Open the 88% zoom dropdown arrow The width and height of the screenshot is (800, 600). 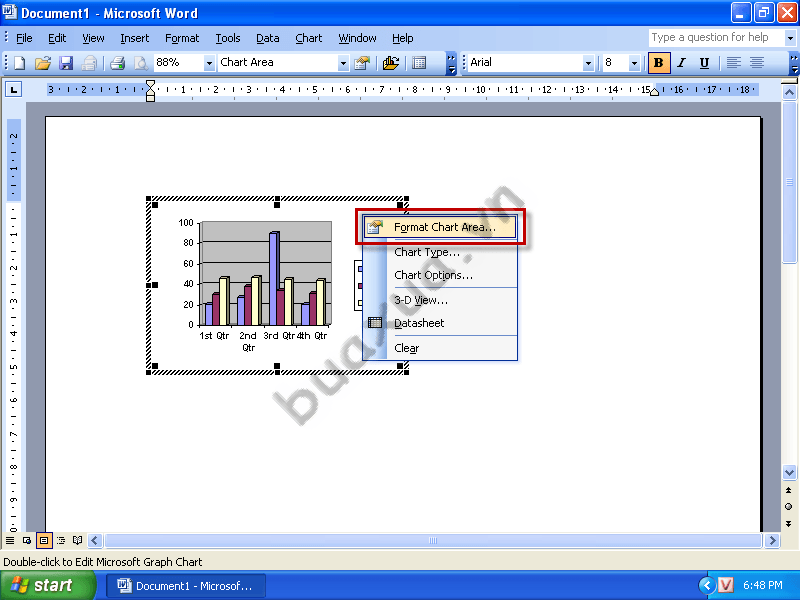[209, 63]
